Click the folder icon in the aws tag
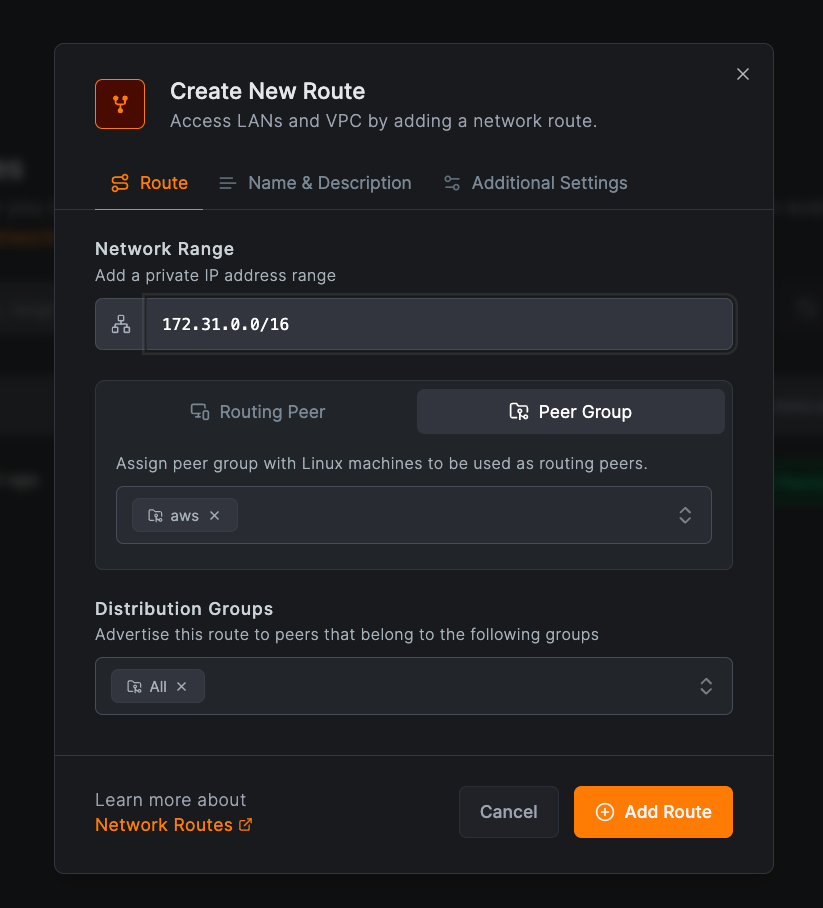823x908 pixels. [155, 516]
